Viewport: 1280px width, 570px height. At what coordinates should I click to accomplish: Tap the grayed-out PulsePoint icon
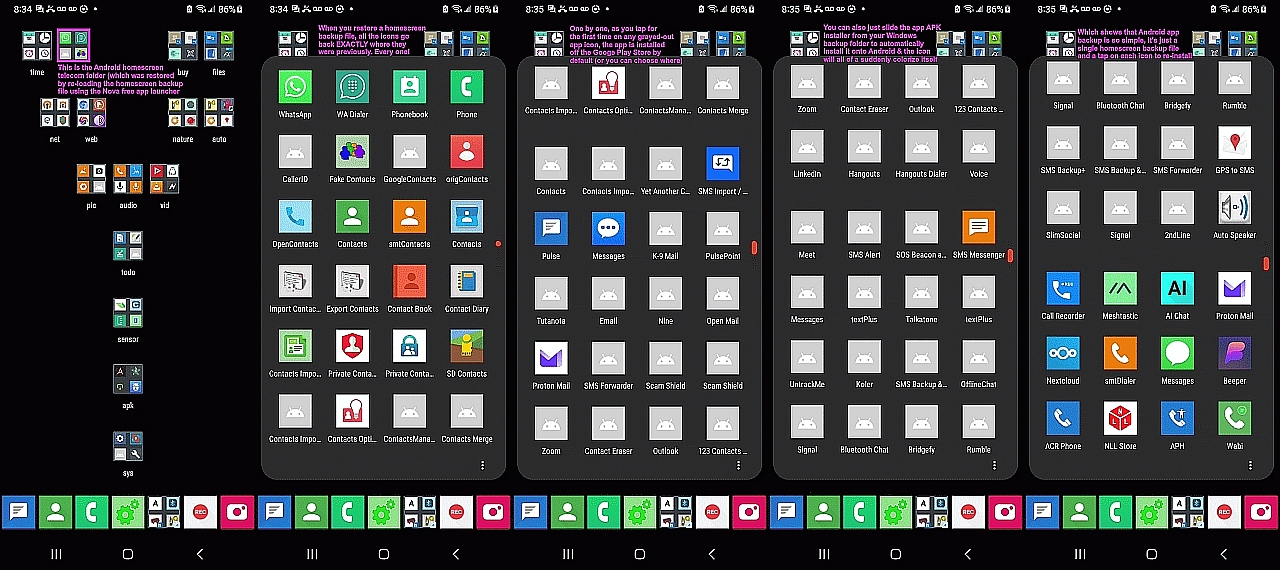click(x=723, y=229)
